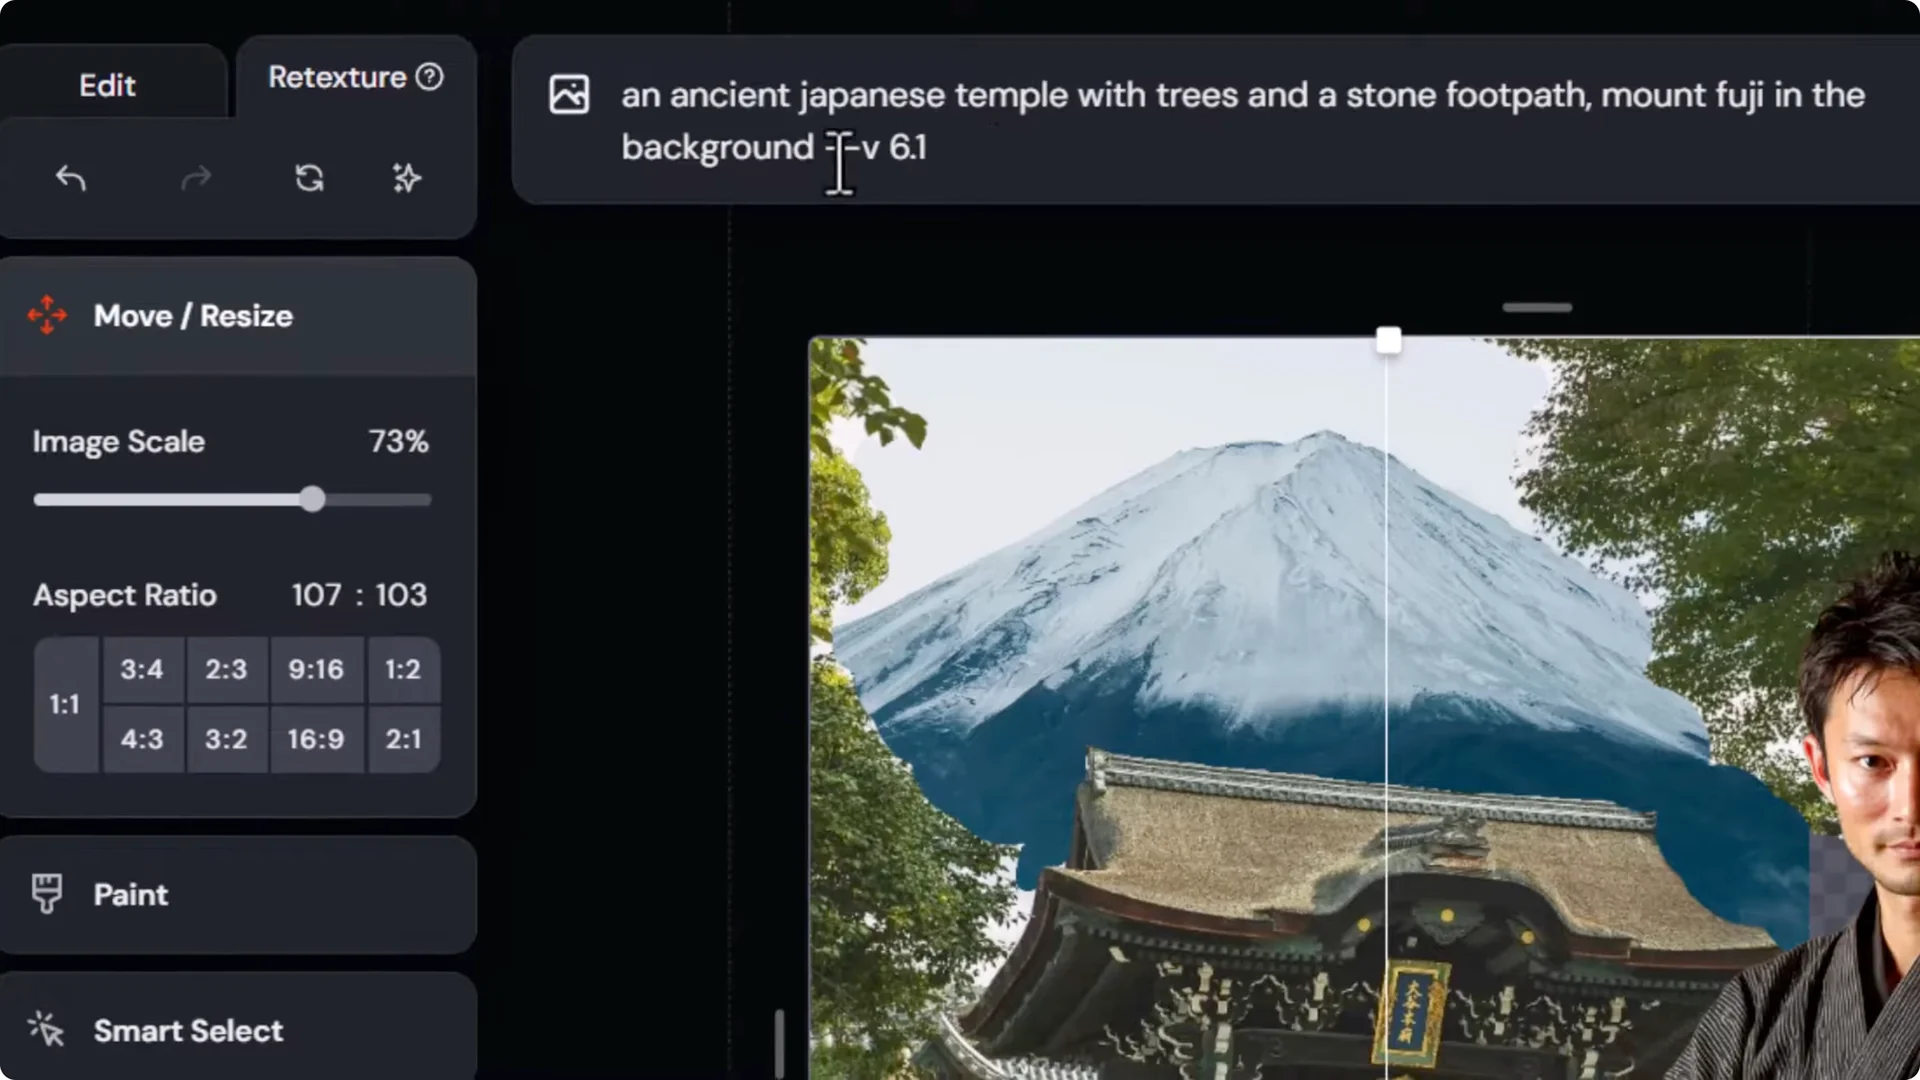Choose the 4:3 aspect ratio button
This screenshot has height=1080, width=1920.
142,739
